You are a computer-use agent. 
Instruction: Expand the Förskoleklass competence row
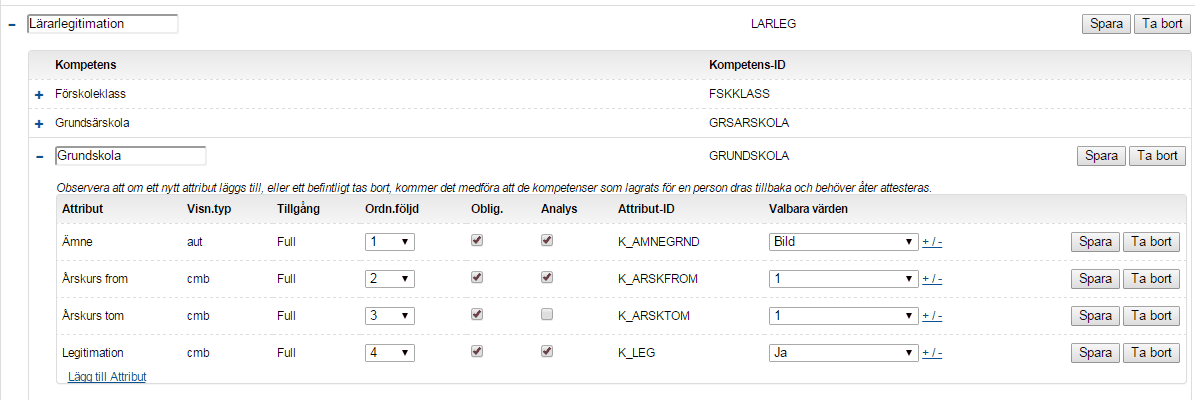point(39,94)
